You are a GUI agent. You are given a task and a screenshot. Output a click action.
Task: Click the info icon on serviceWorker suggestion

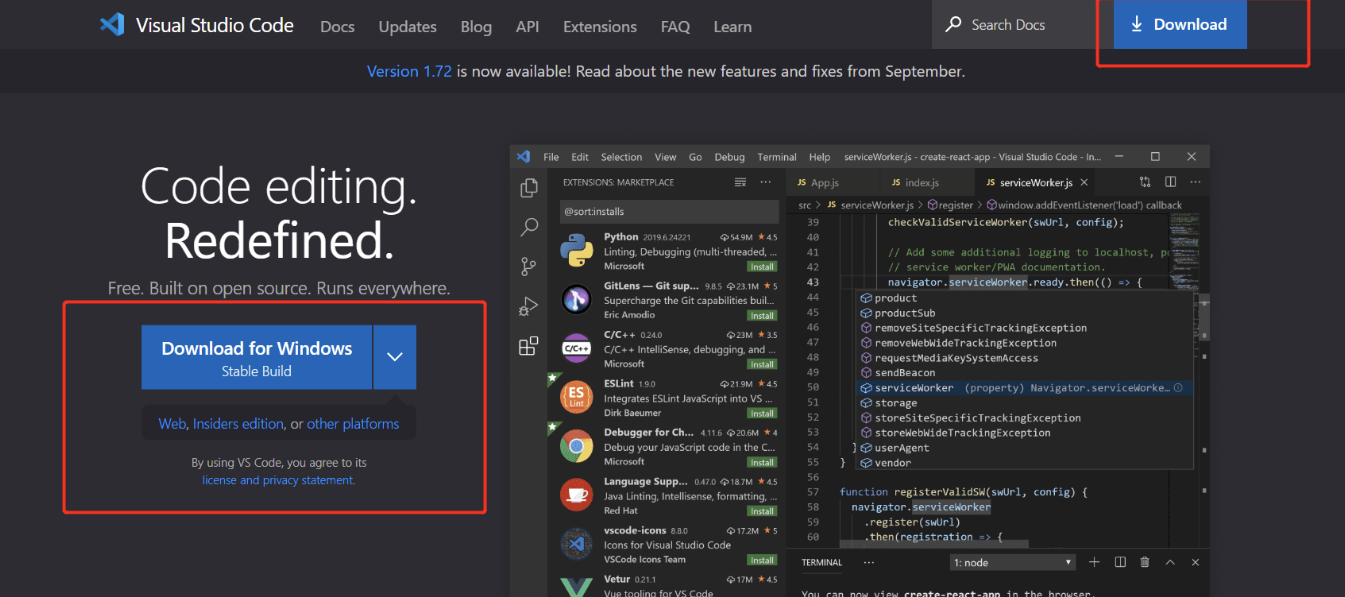click(1178, 387)
